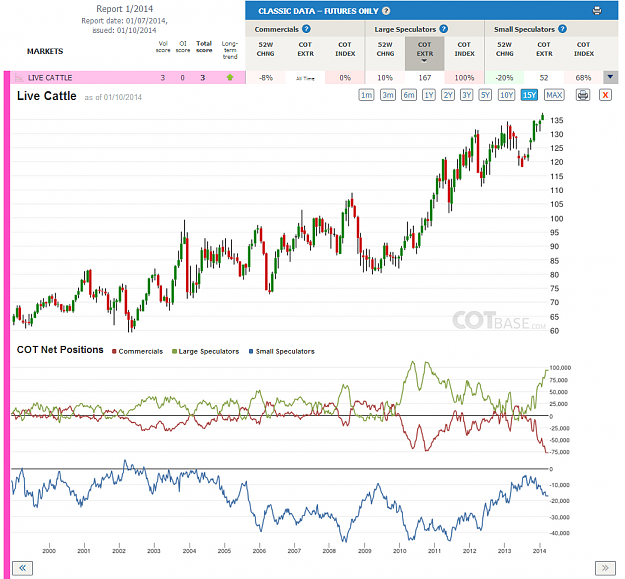Open help icon next to Small Speculators

point(562,29)
